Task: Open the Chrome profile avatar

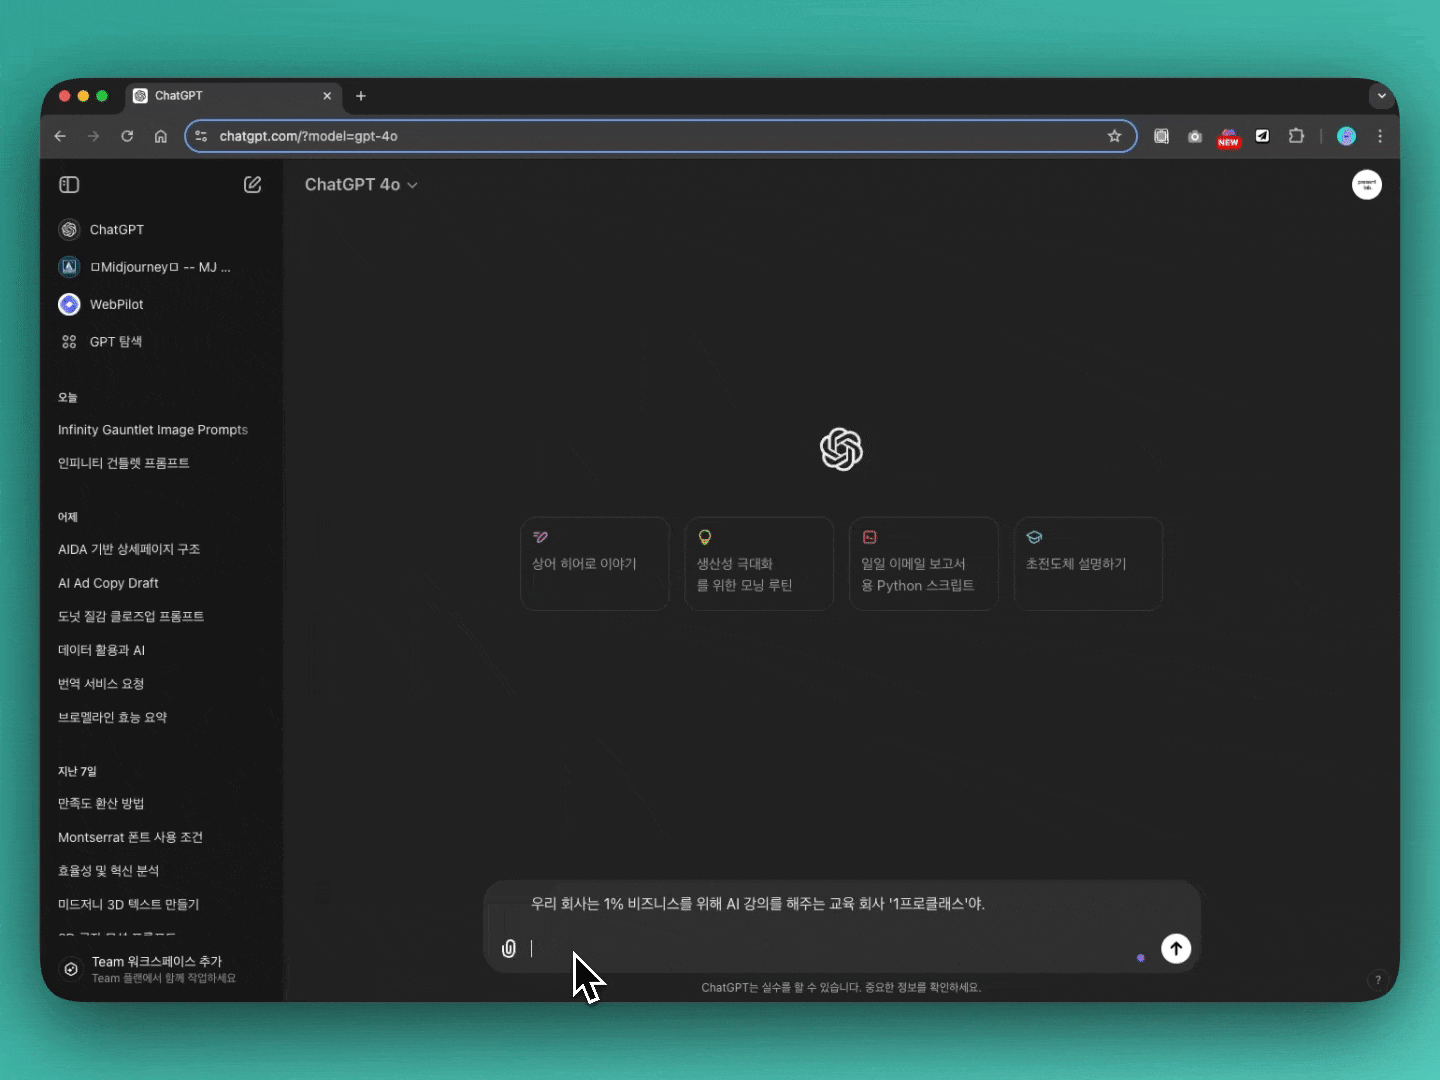Action: (1347, 136)
